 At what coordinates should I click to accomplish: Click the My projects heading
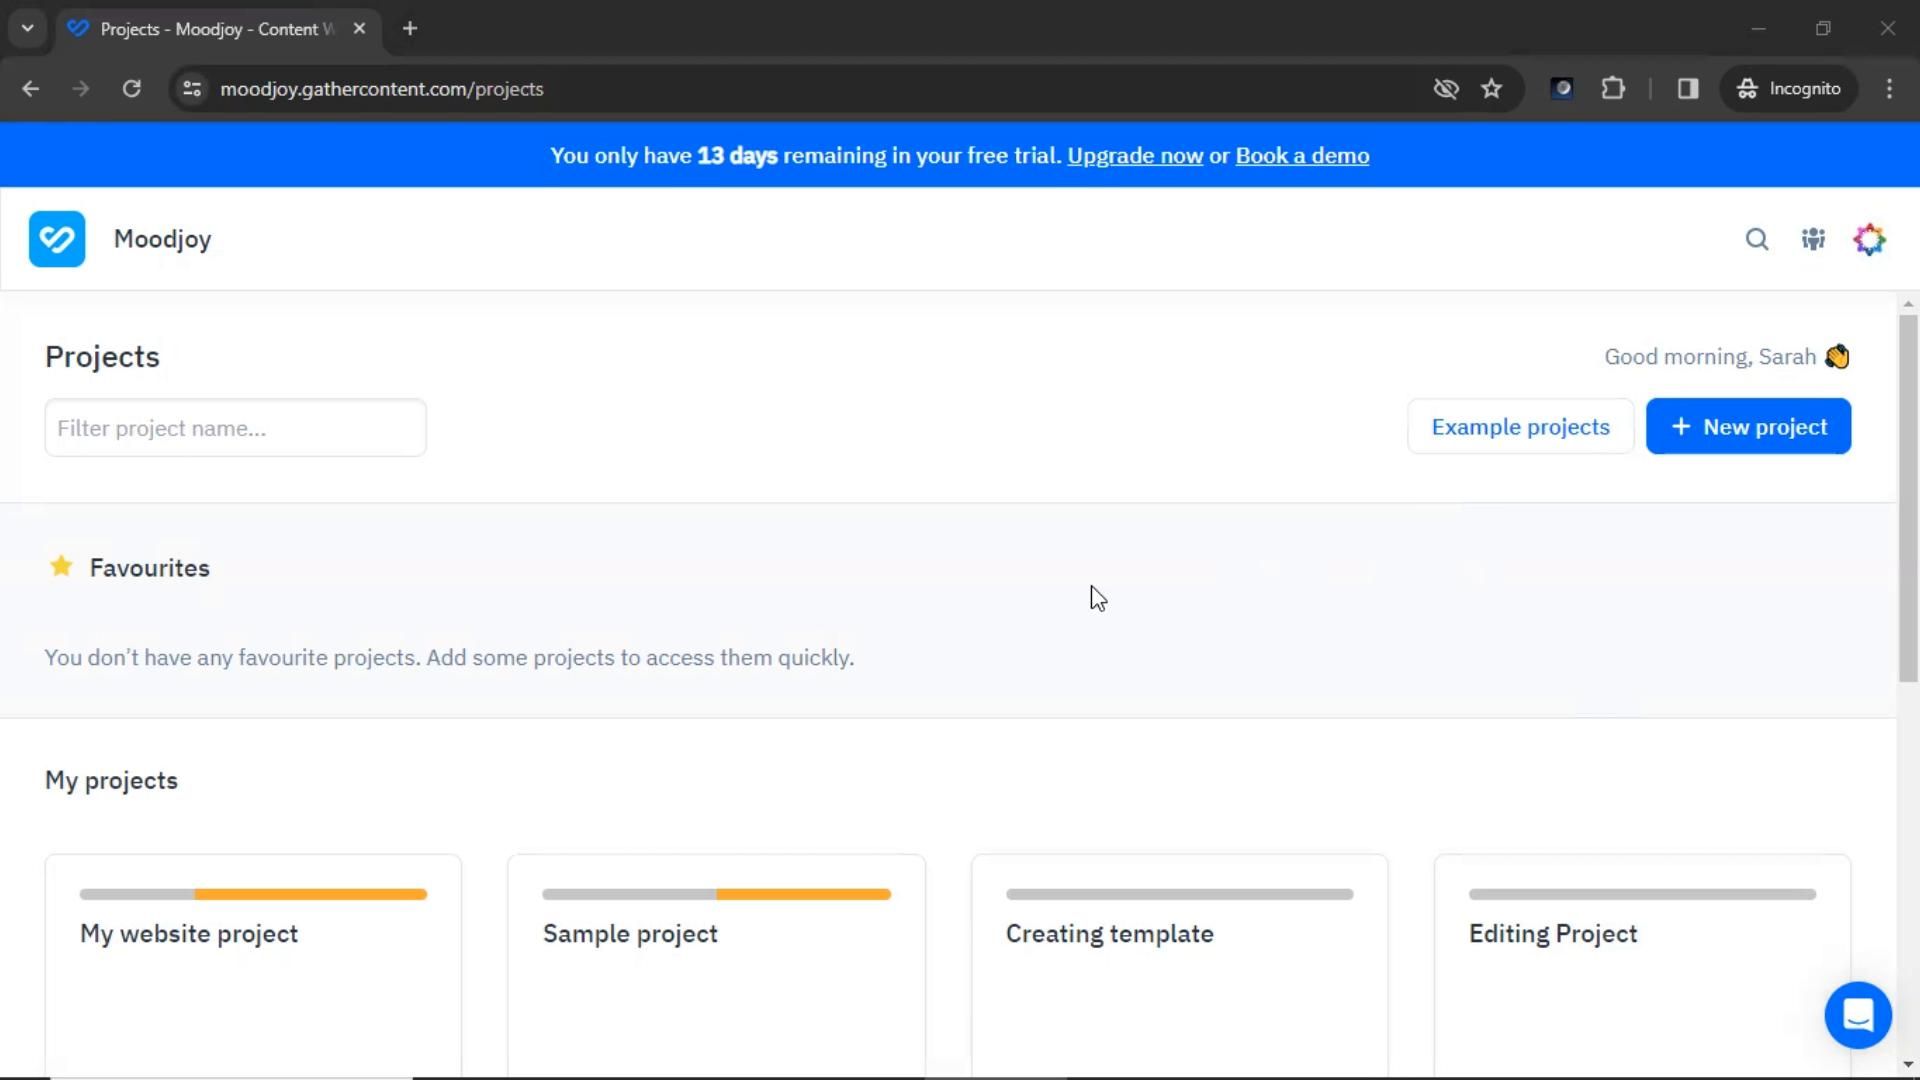[x=111, y=780]
